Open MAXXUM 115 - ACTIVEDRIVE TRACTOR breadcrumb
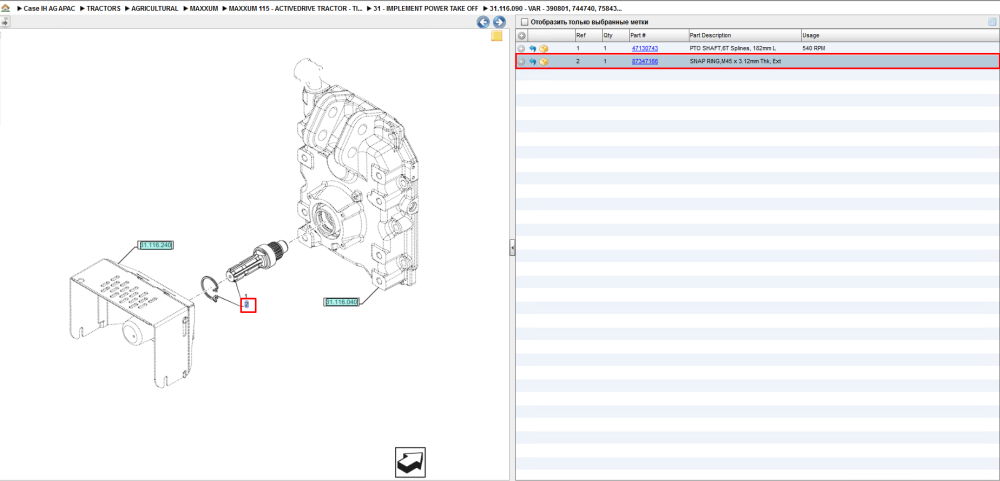Image resolution: width=1000 pixels, height=481 pixels. coord(296,8)
